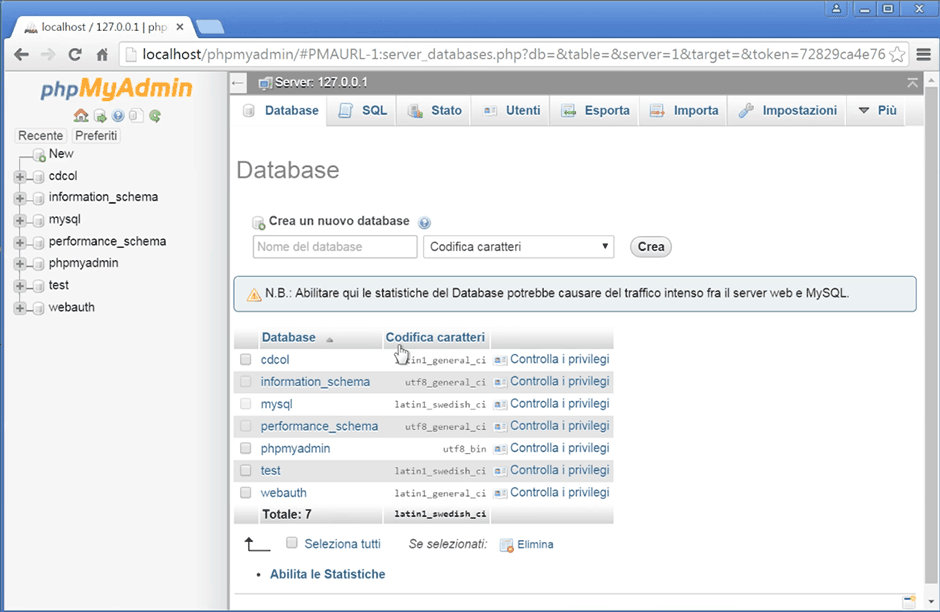Click the green reload navigation panel icon
This screenshot has width=940, height=612.
(x=155, y=116)
